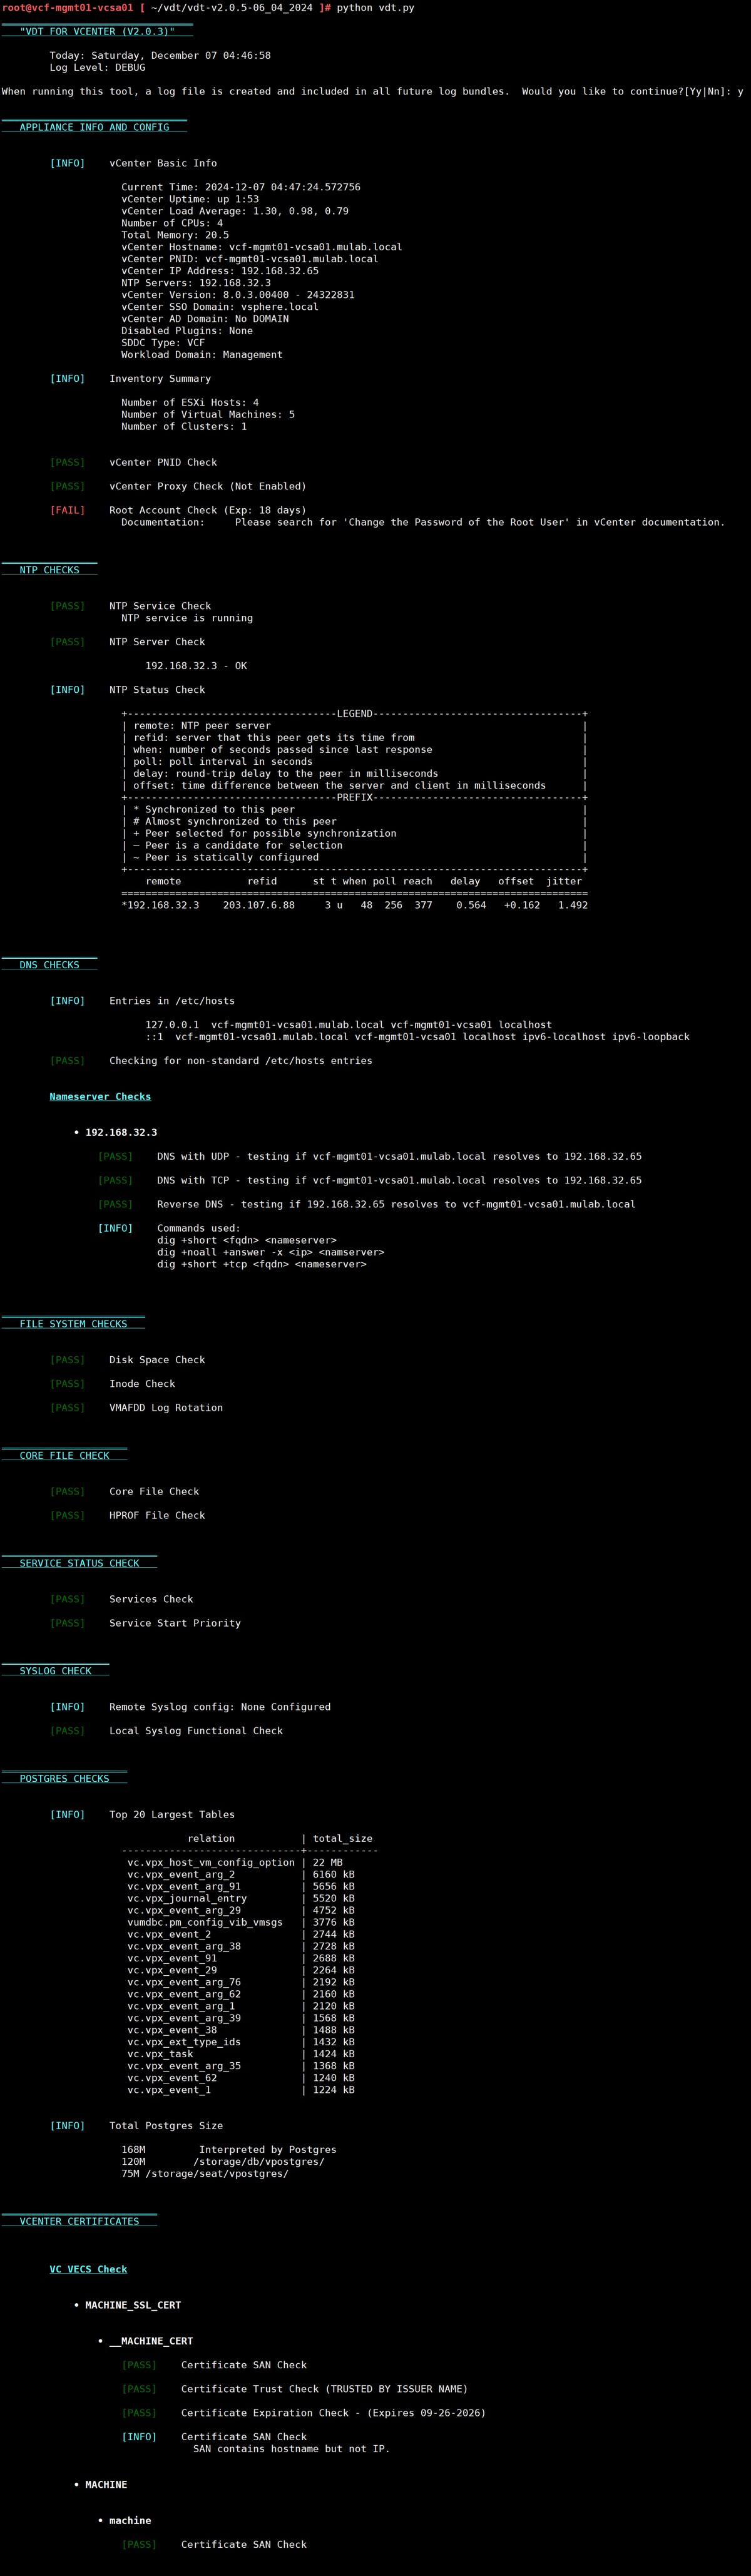
Task: Click the vc.vpx_host_vm_config_option table row
Action: coord(211,1862)
